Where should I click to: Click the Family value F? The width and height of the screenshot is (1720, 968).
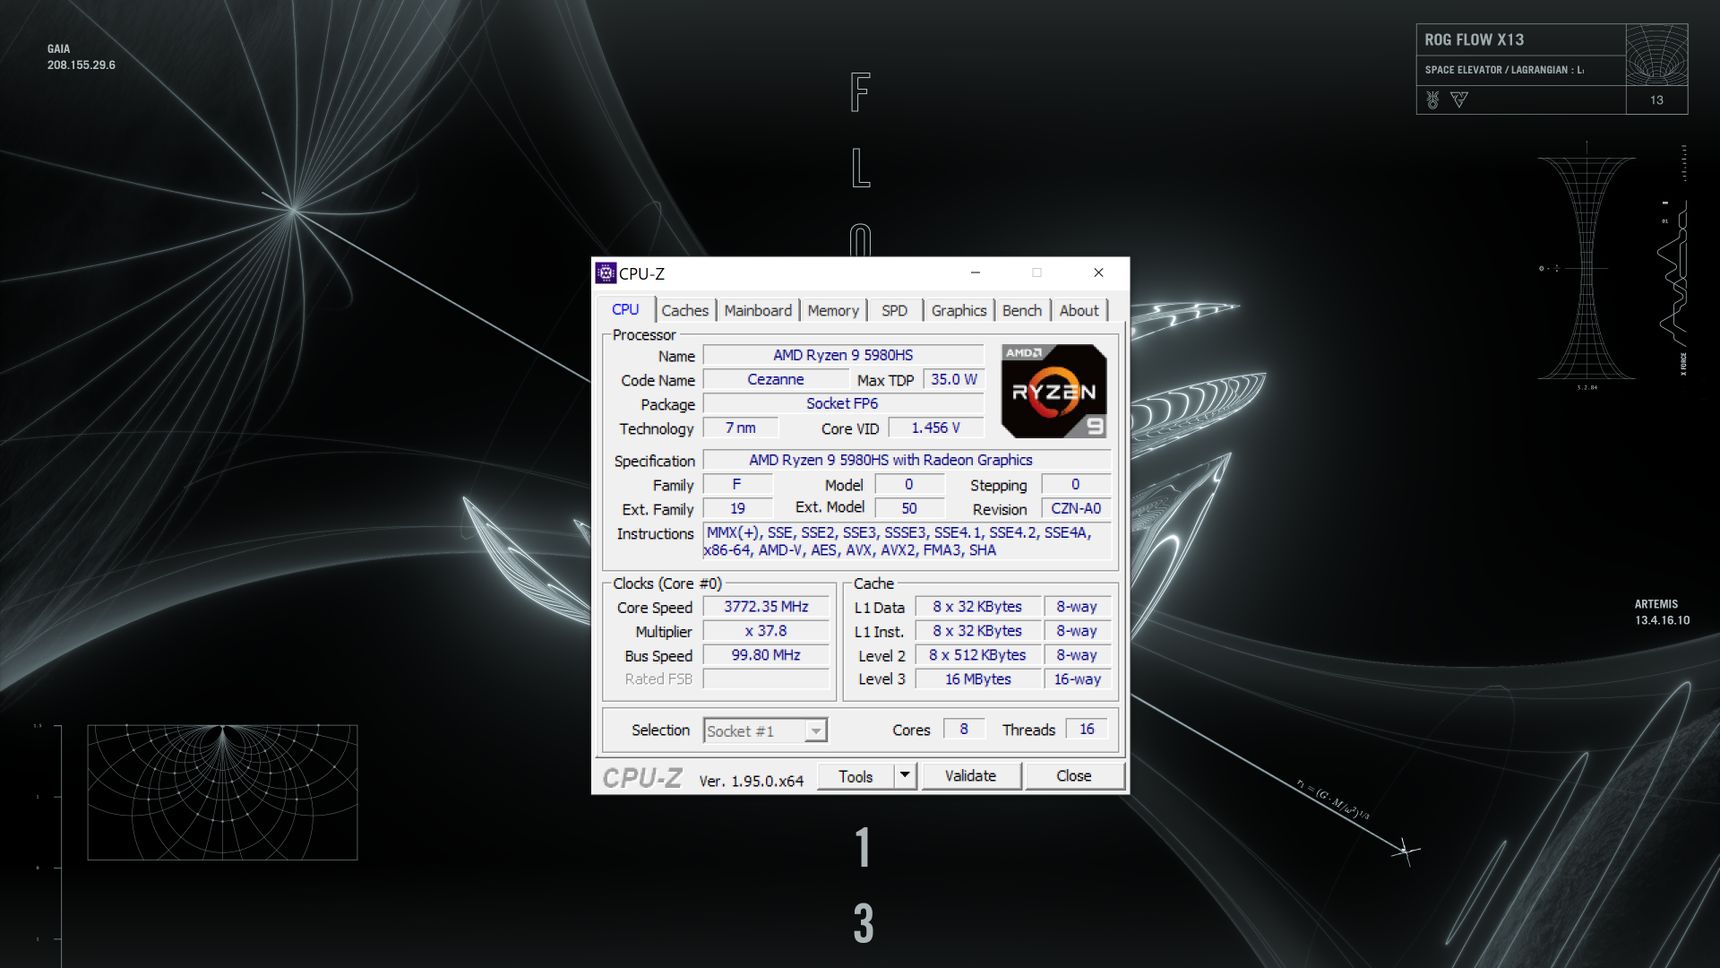coord(737,484)
